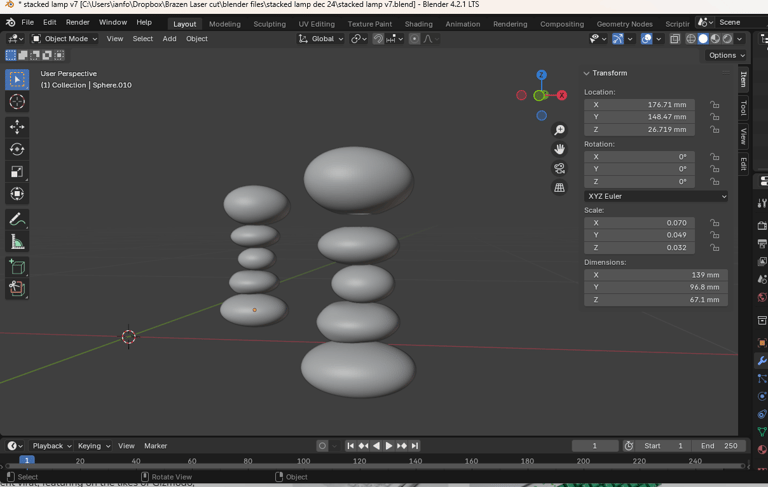Screen dimensions: 768x487
Task: Toggle show gizmos button
Action: (x=618, y=39)
